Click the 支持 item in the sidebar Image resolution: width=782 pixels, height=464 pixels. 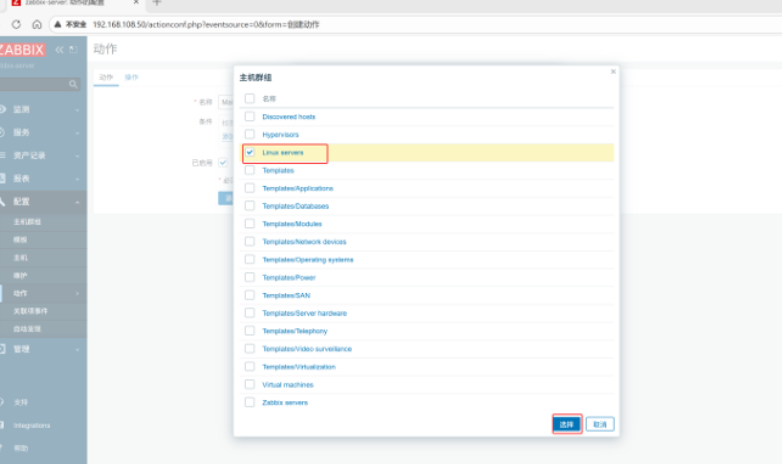click(20, 402)
